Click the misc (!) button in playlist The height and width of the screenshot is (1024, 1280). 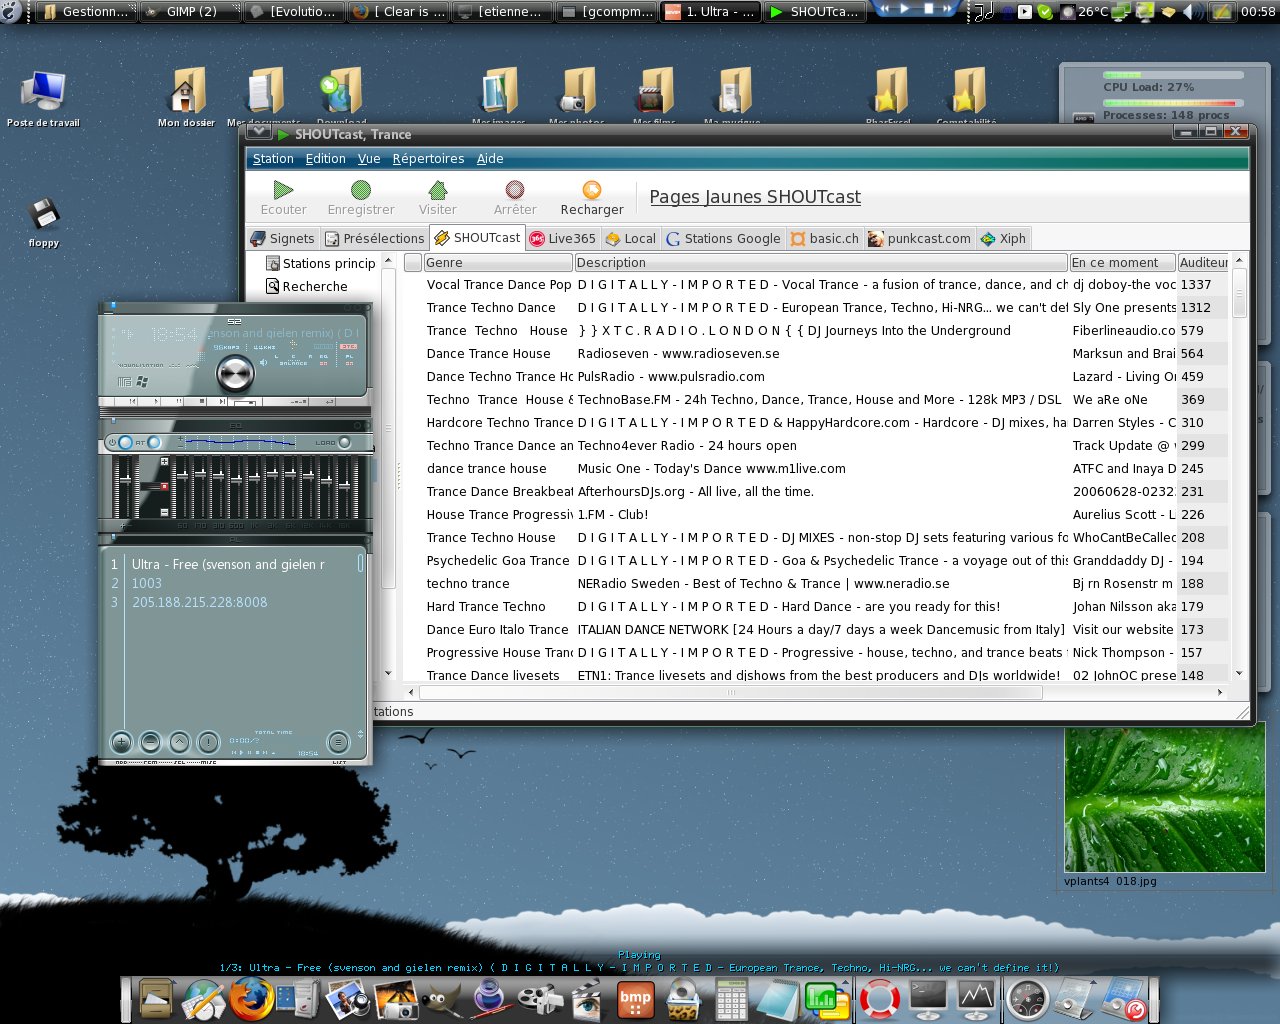pos(208,742)
